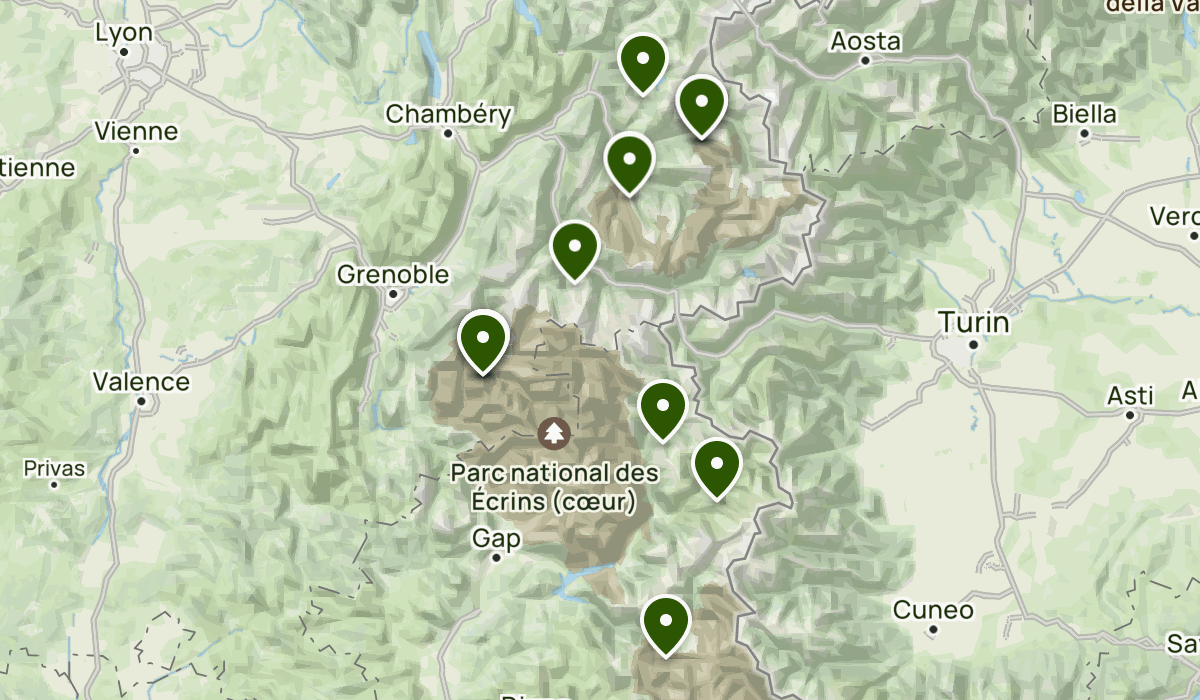Select the northernmost green trail pin
Image resolution: width=1200 pixels, height=700 pixels.
tap(643, 64)
